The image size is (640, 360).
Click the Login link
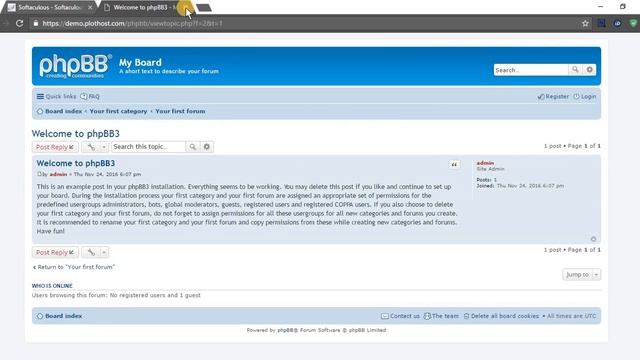(x=584, y=97)
